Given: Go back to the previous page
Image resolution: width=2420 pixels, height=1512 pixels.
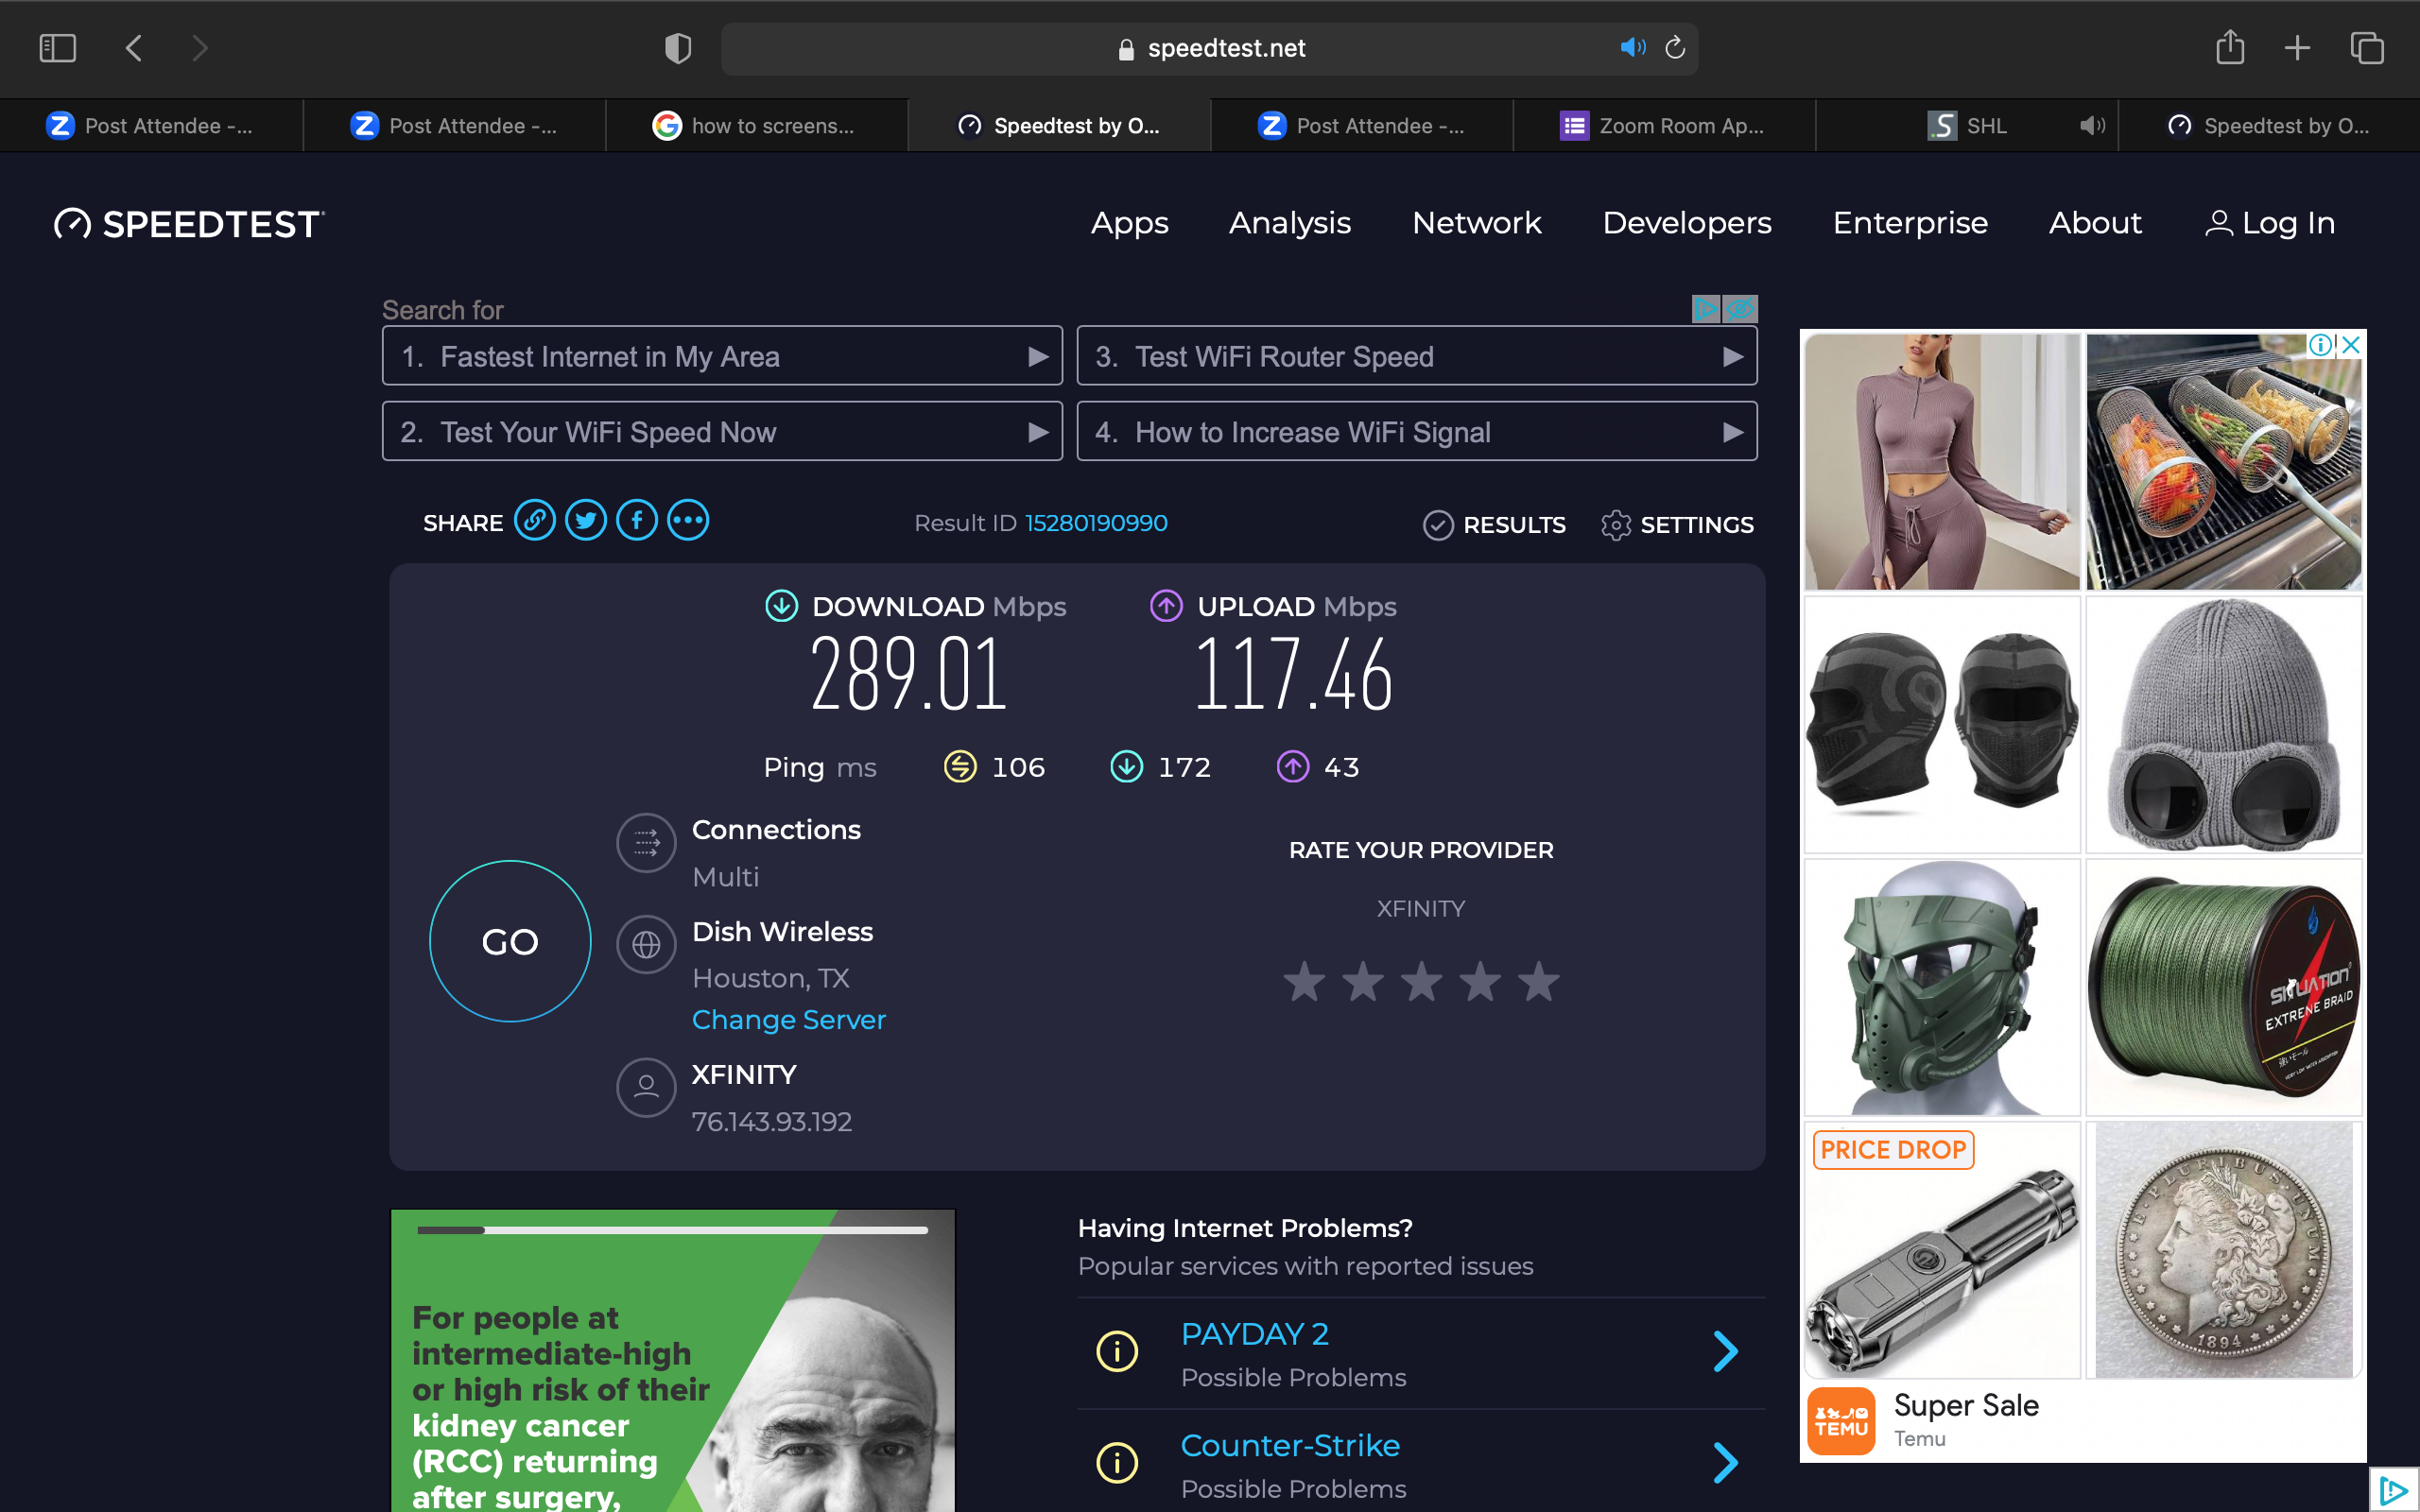Looking at the screenshot, I should (x=134, y=48).
